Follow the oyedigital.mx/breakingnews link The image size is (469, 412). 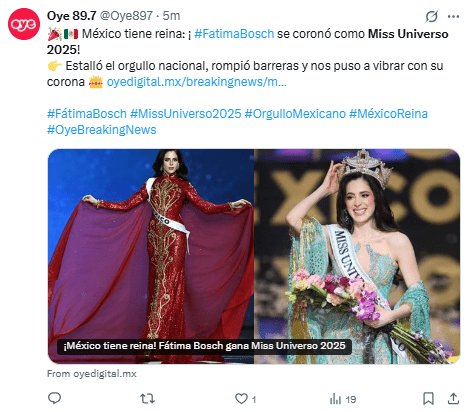point(196,82)
